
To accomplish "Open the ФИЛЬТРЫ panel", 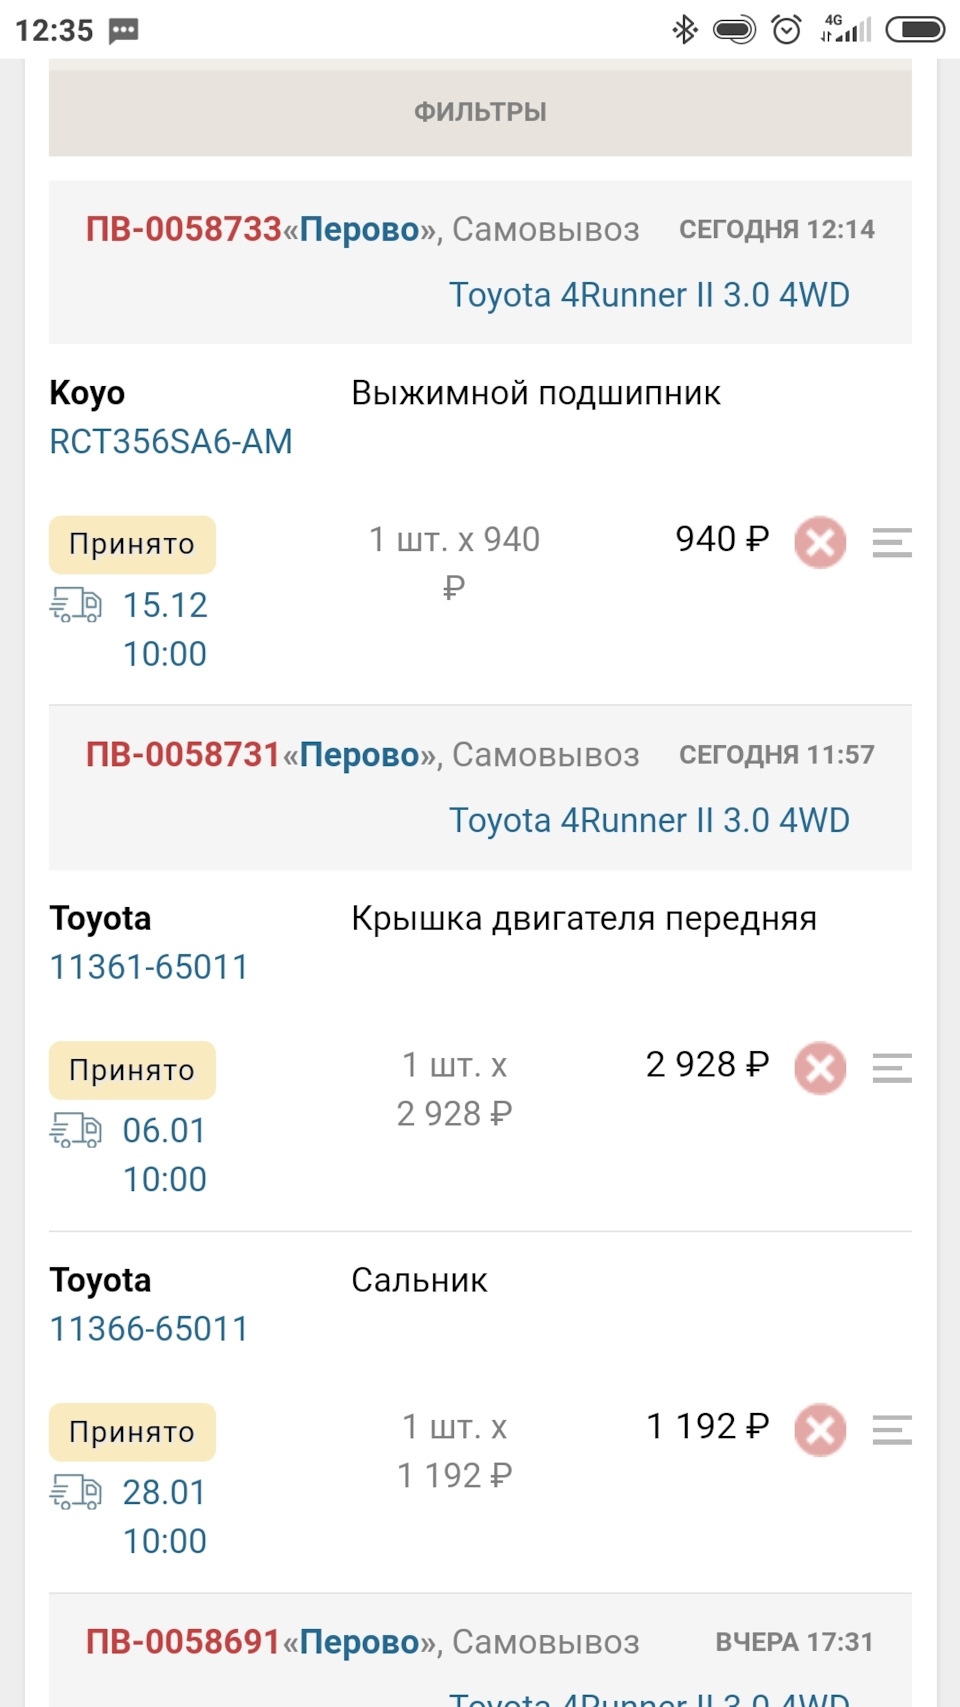I will [x=480, y=111].
